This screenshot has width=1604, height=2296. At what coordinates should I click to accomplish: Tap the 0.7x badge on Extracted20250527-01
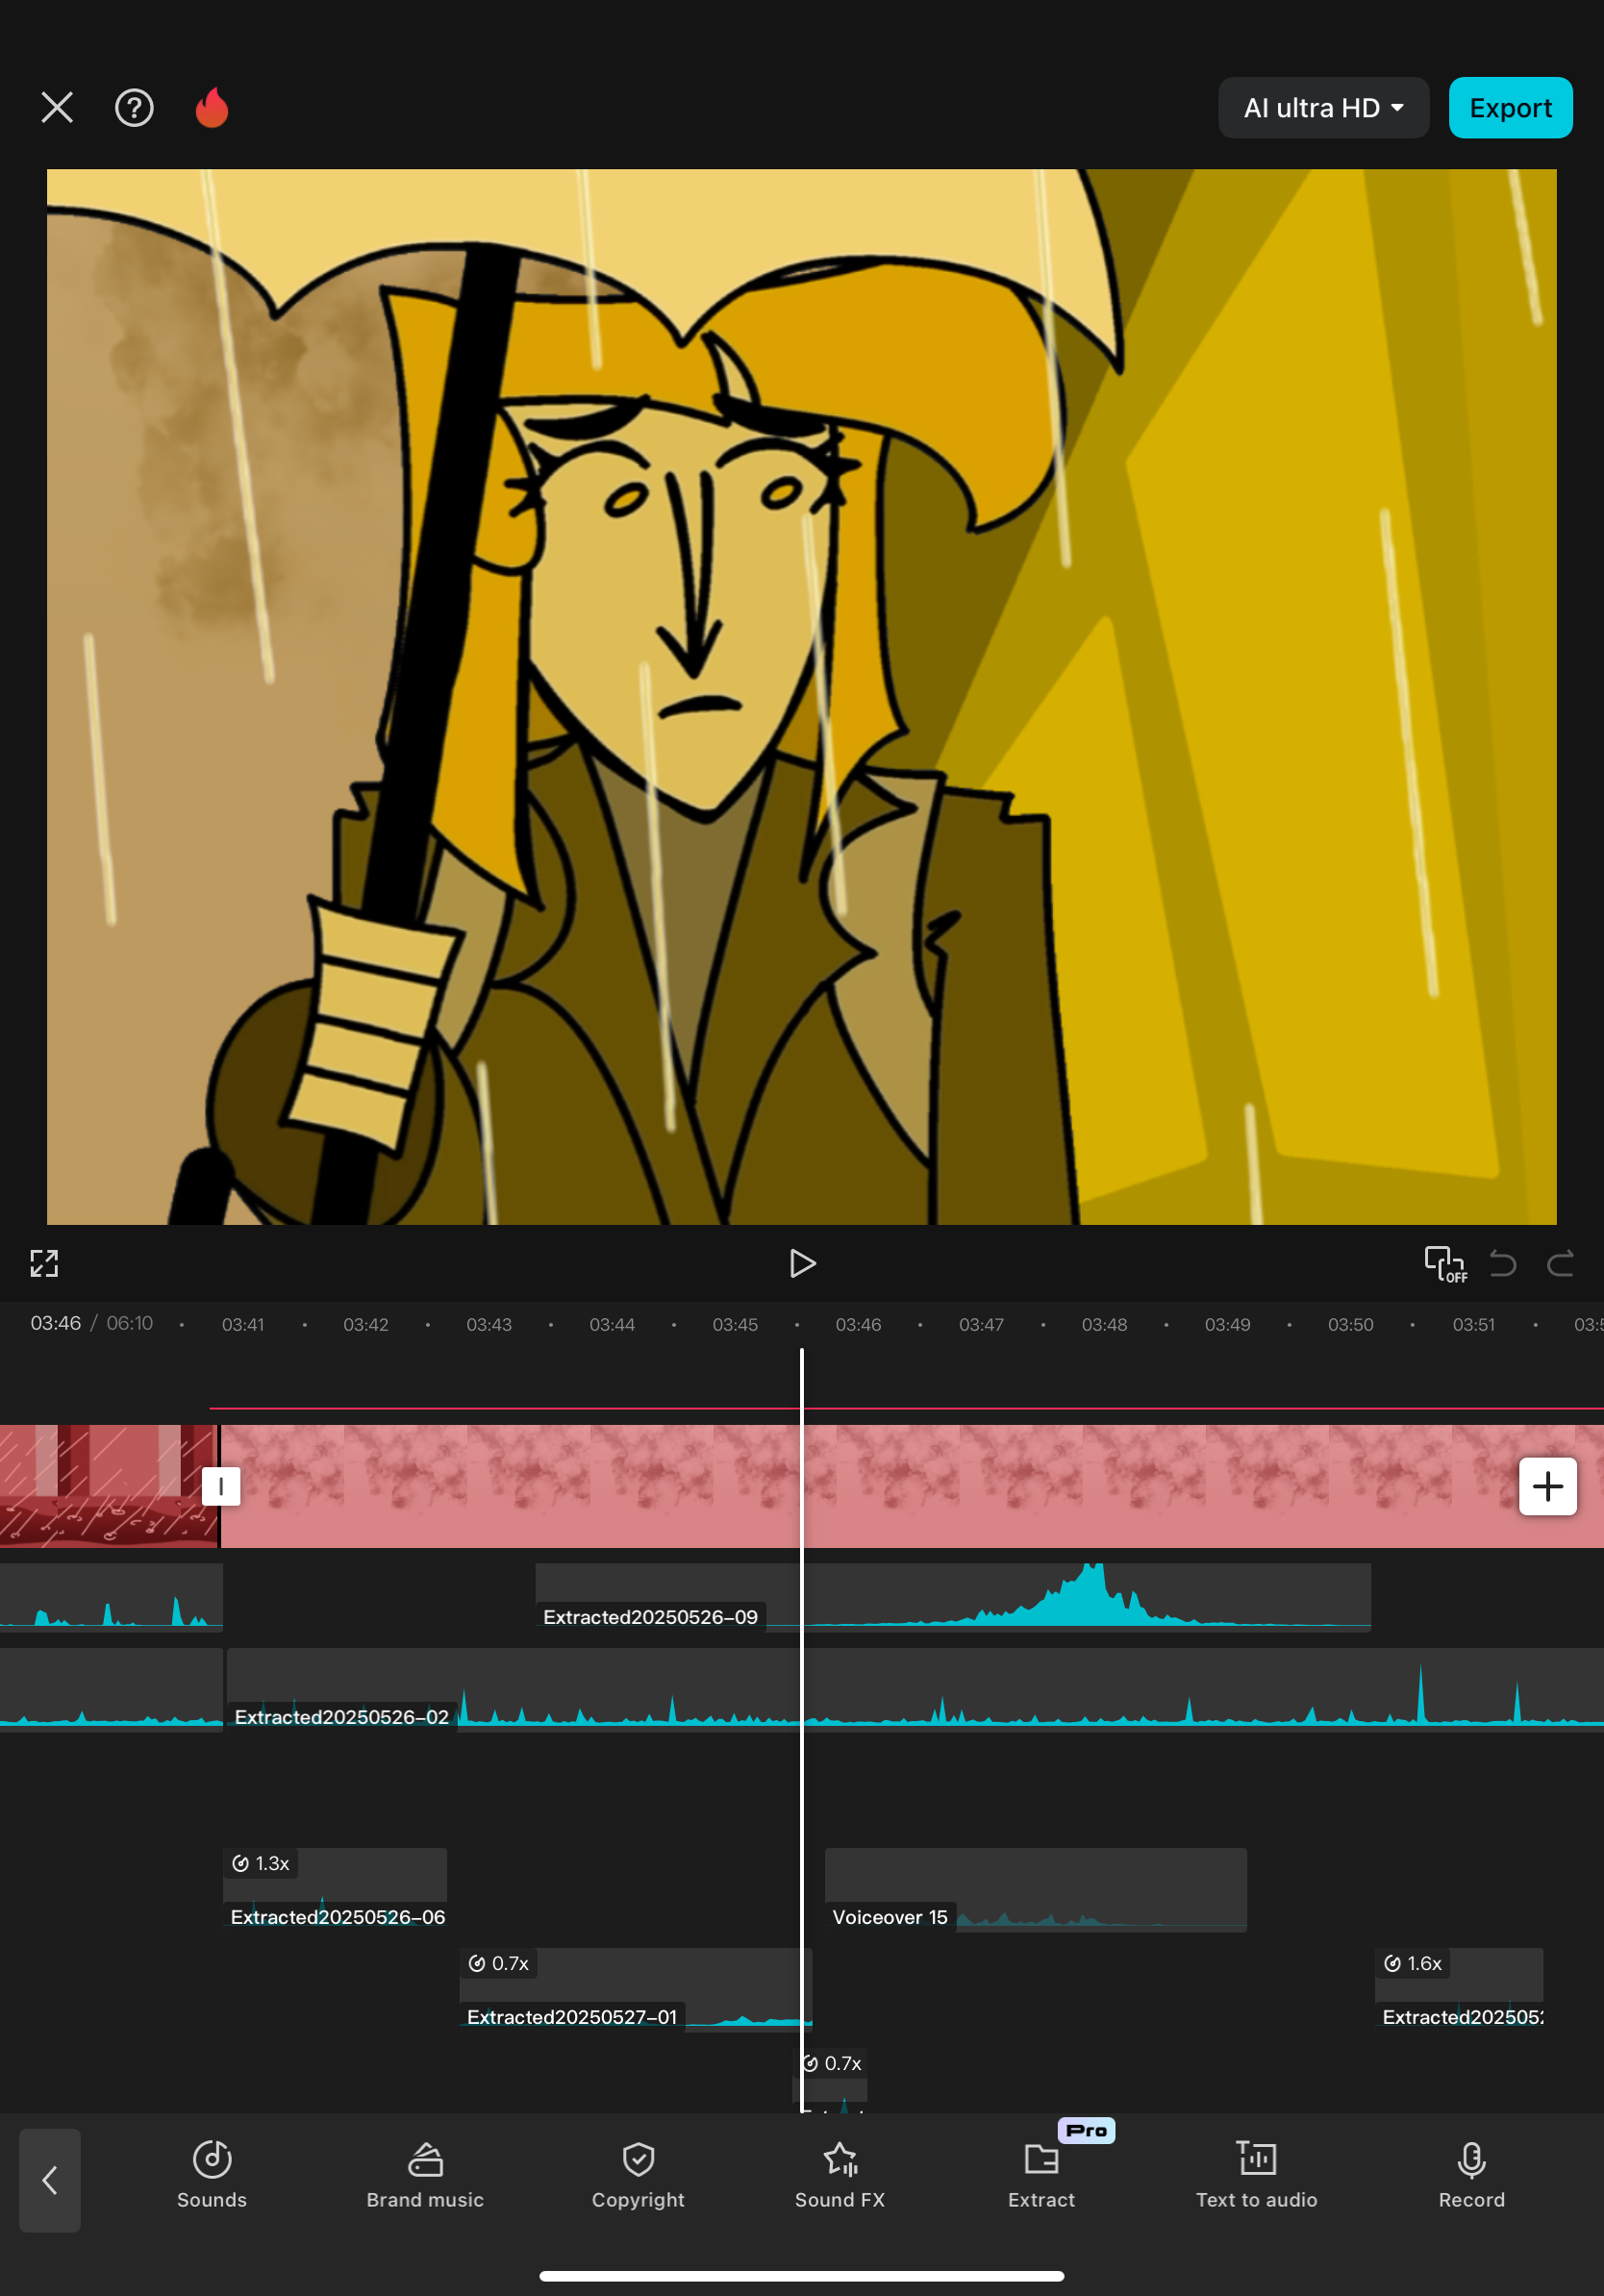(499, 1963)
